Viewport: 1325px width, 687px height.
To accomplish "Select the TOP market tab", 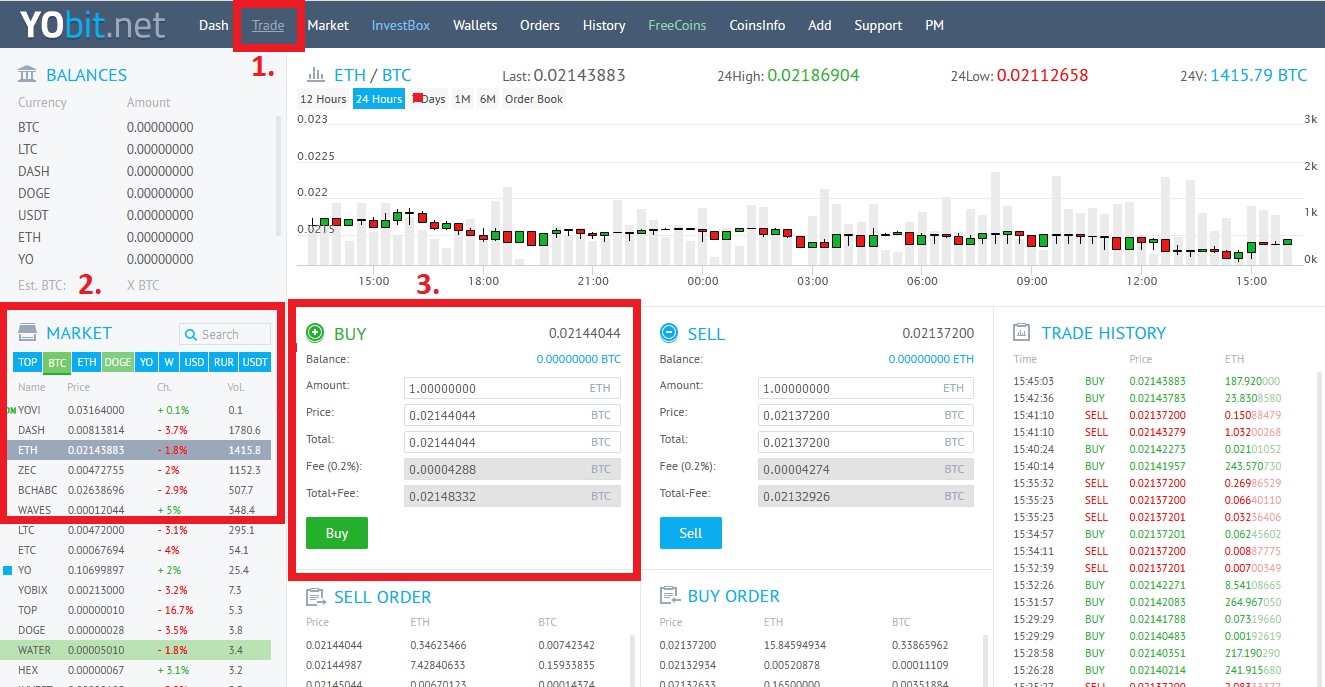I will click(28, 362).
